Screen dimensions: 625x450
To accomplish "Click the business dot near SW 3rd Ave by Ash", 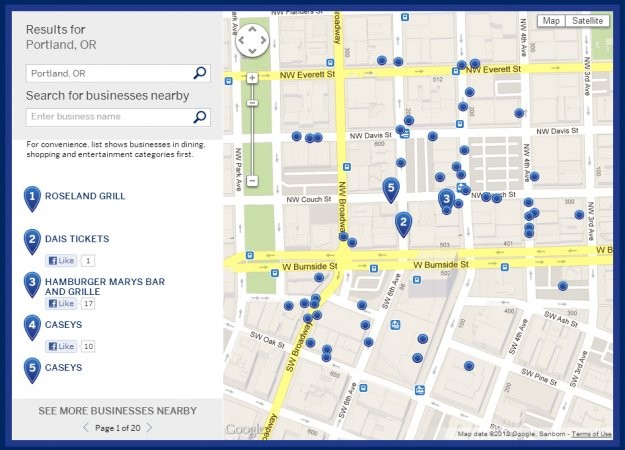I will 562,286.
